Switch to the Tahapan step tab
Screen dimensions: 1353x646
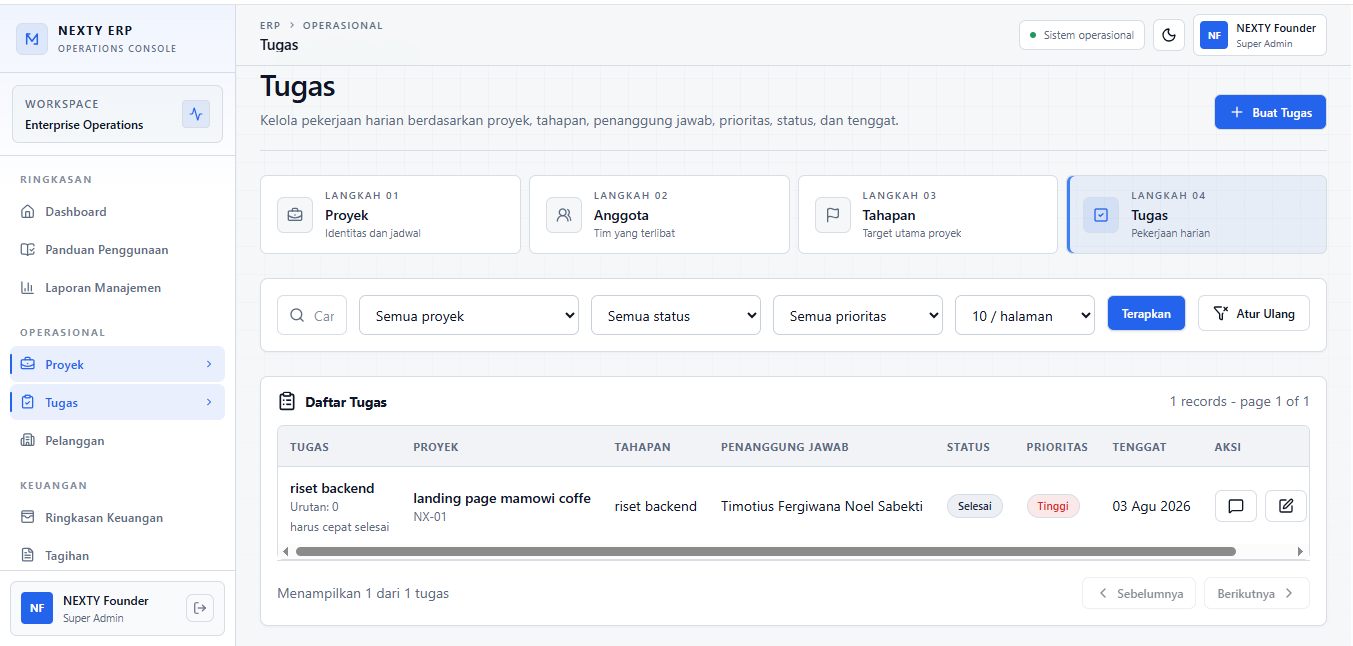coord(928,215)
